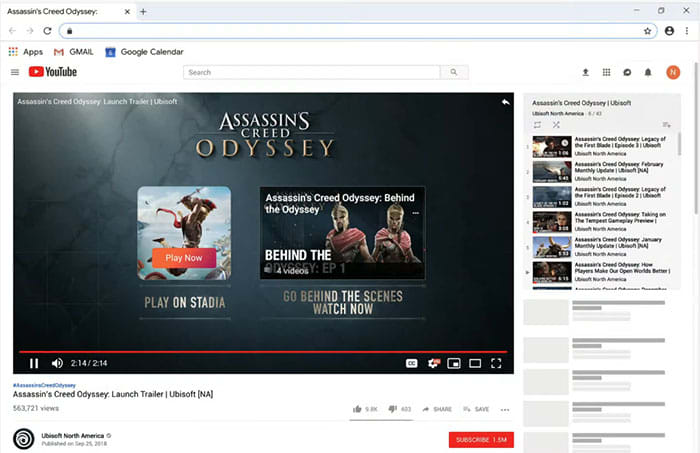700x453 pixels.
Task: Open the YouTube hamburger guide menu
Action: coord(14,72)
